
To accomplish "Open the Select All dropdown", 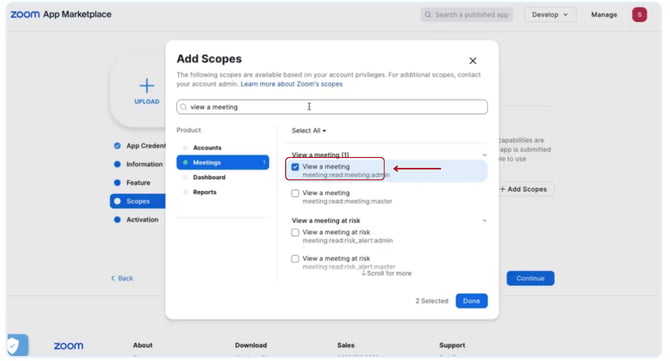I will 309,131.
